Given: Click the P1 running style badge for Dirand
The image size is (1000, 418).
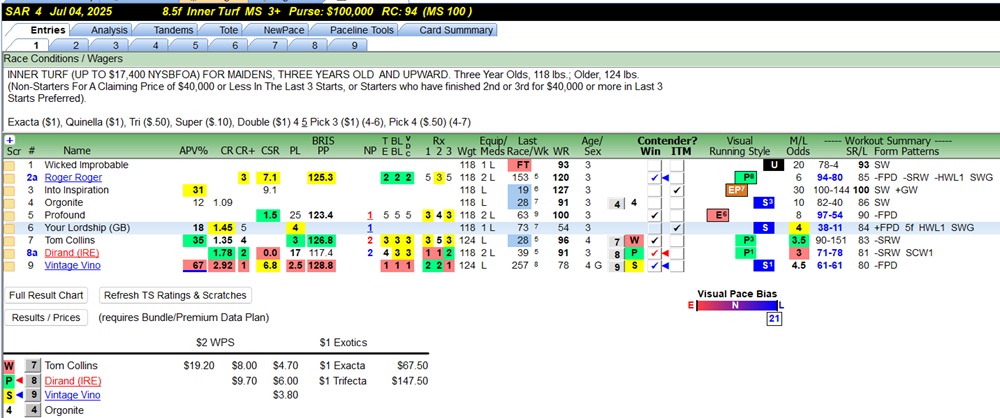Looking at the screenshot, I should pos(746,253).
